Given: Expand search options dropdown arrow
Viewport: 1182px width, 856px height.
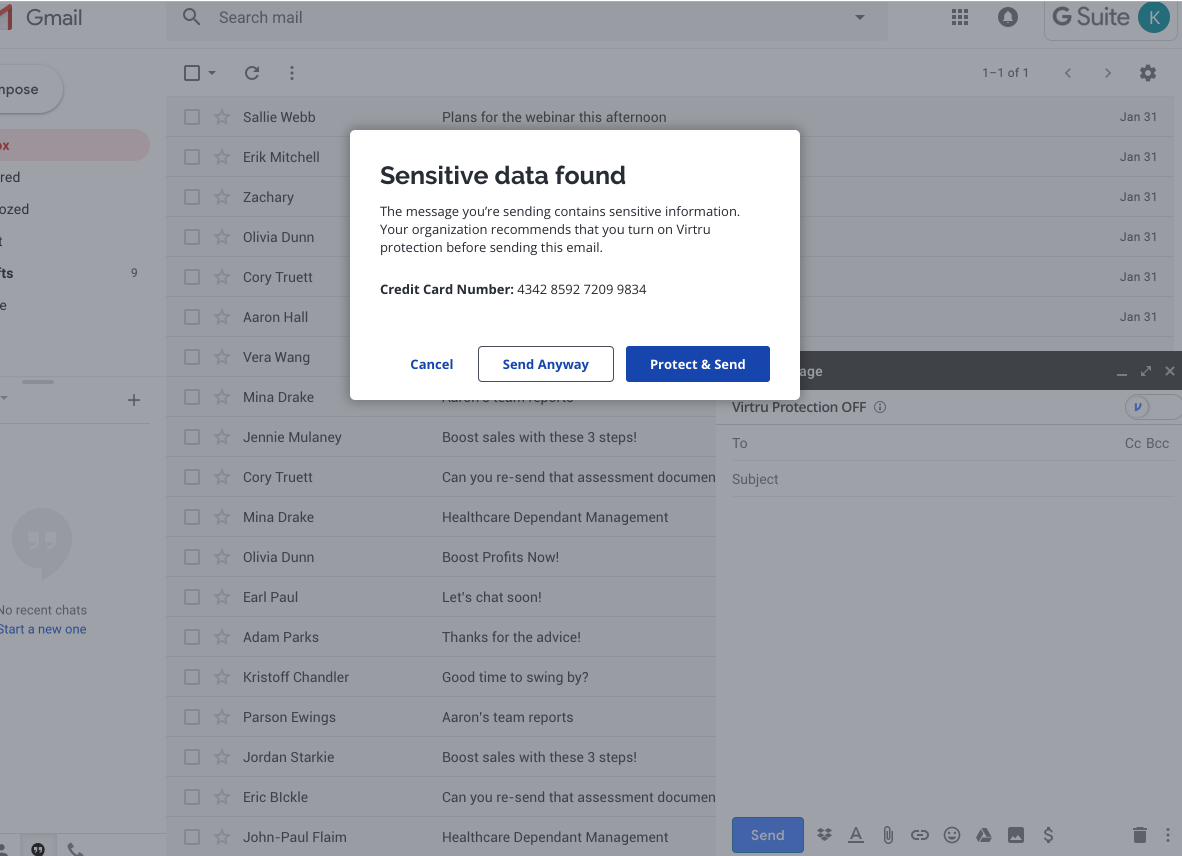Looking at the screenshot, I should click(859, 17).
